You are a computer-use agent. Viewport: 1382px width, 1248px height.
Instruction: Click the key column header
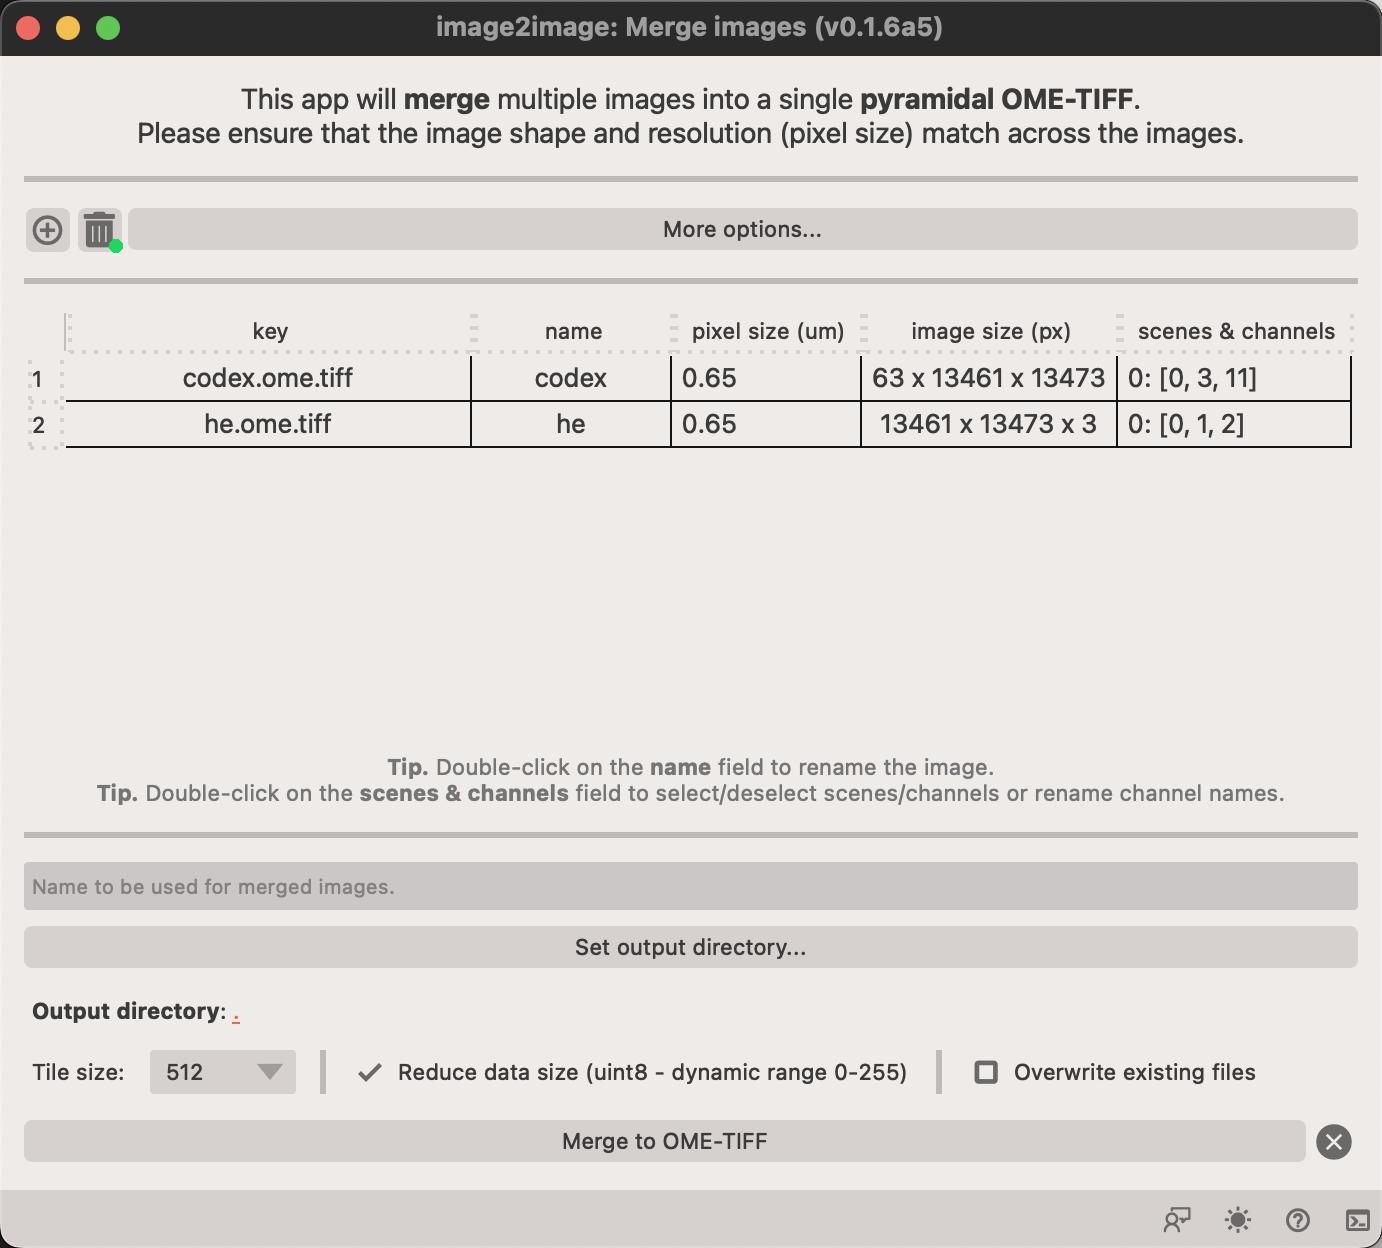coord(268,331)
